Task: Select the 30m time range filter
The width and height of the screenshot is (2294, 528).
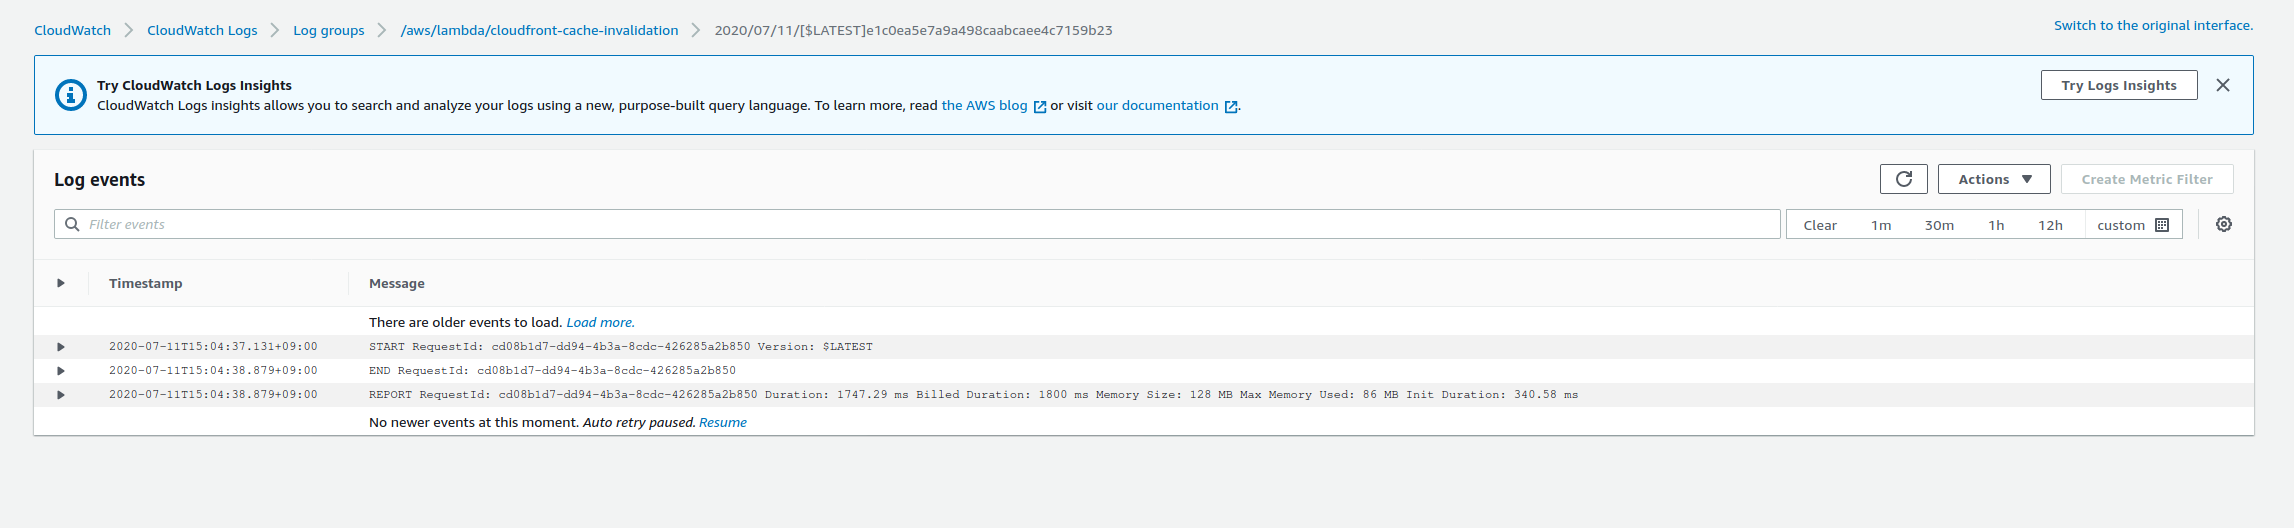Action: pyautogui.click(x=1938, y=225)
